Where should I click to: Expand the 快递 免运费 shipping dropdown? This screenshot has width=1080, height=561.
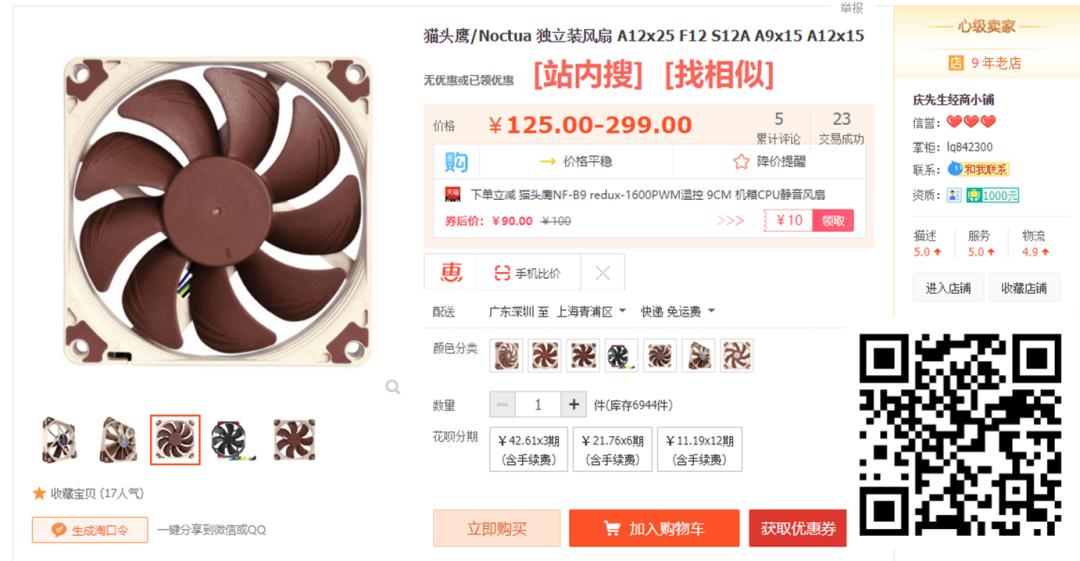[x=678, y=312]
